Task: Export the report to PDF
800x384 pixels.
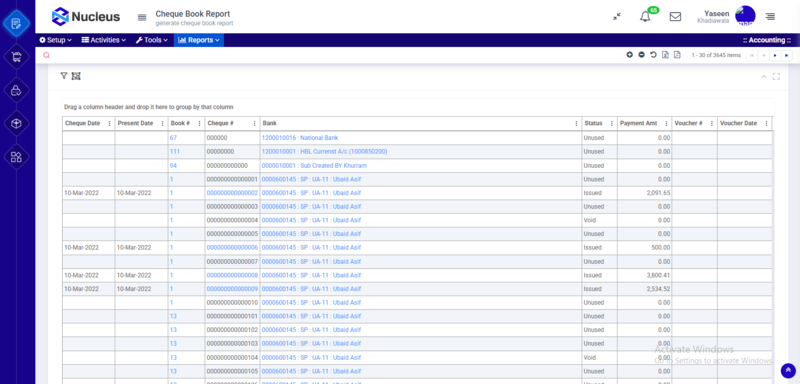Action: 677,55
